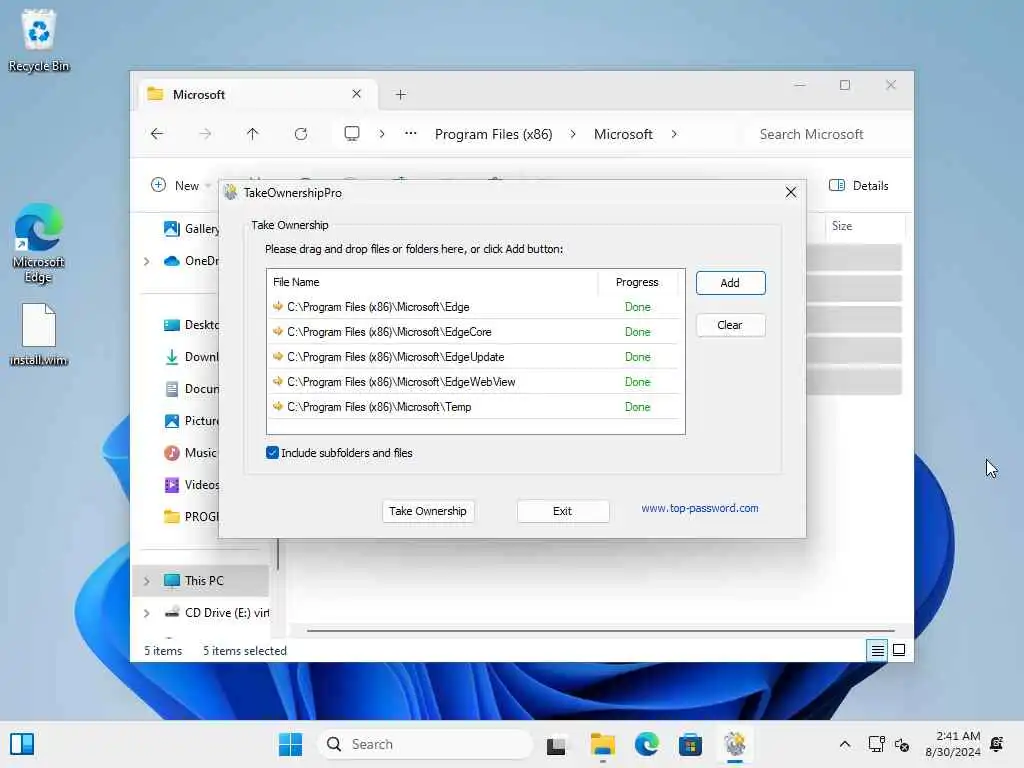
Task: Open Pictures in navigation pane
Action: click(191, 421)
